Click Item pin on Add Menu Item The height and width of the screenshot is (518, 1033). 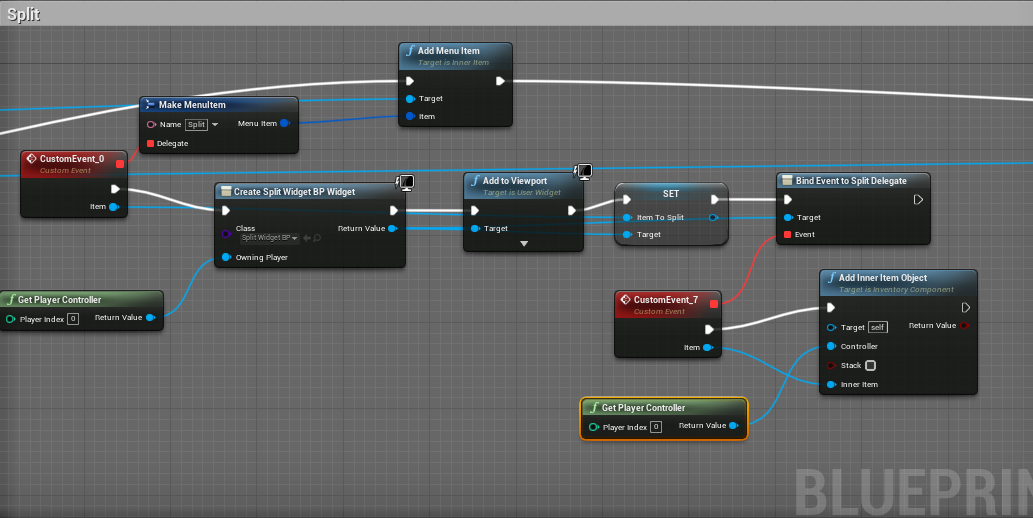(x=410, y=117)
